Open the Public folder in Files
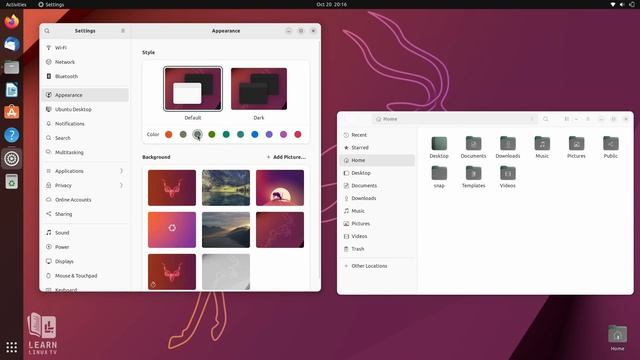Screen dimensions: 640x360 click(611, 147)
